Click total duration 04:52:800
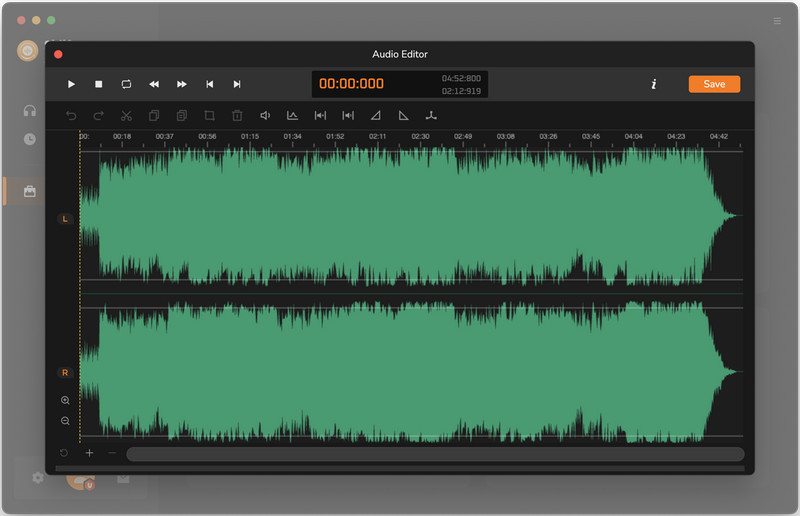 click(461, 78)
